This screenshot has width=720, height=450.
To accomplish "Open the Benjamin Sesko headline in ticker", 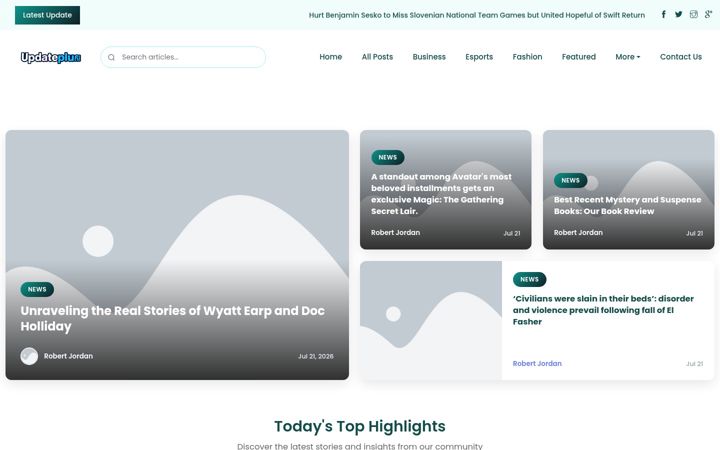I will click(x=477, y=15).
